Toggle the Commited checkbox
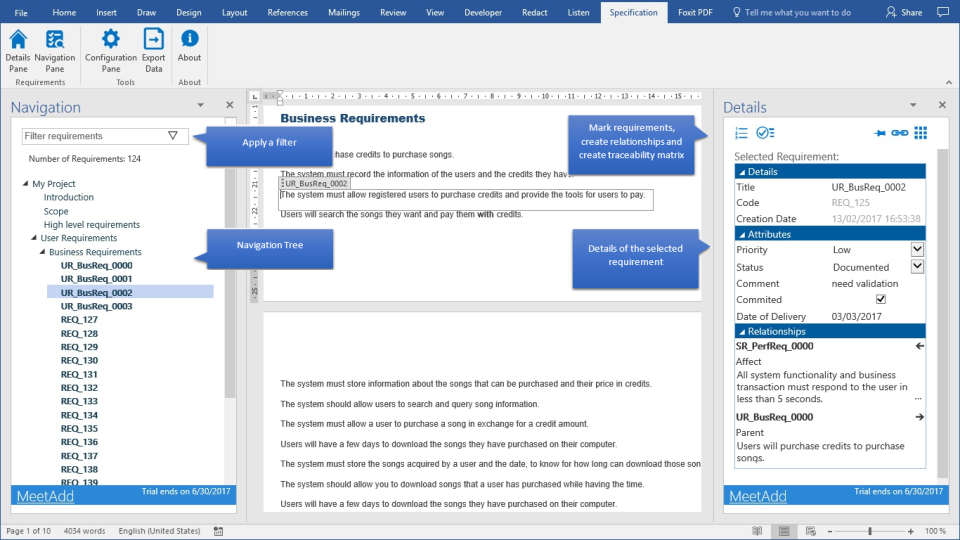960x540 pixels. point(880,299)
